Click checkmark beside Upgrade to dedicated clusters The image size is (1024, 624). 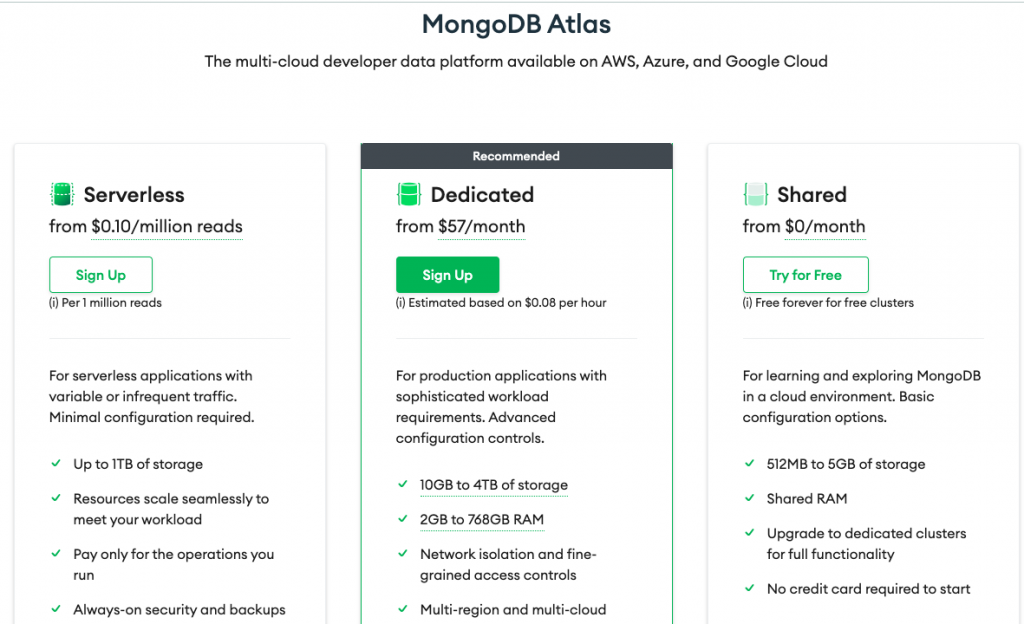[750, 533]
